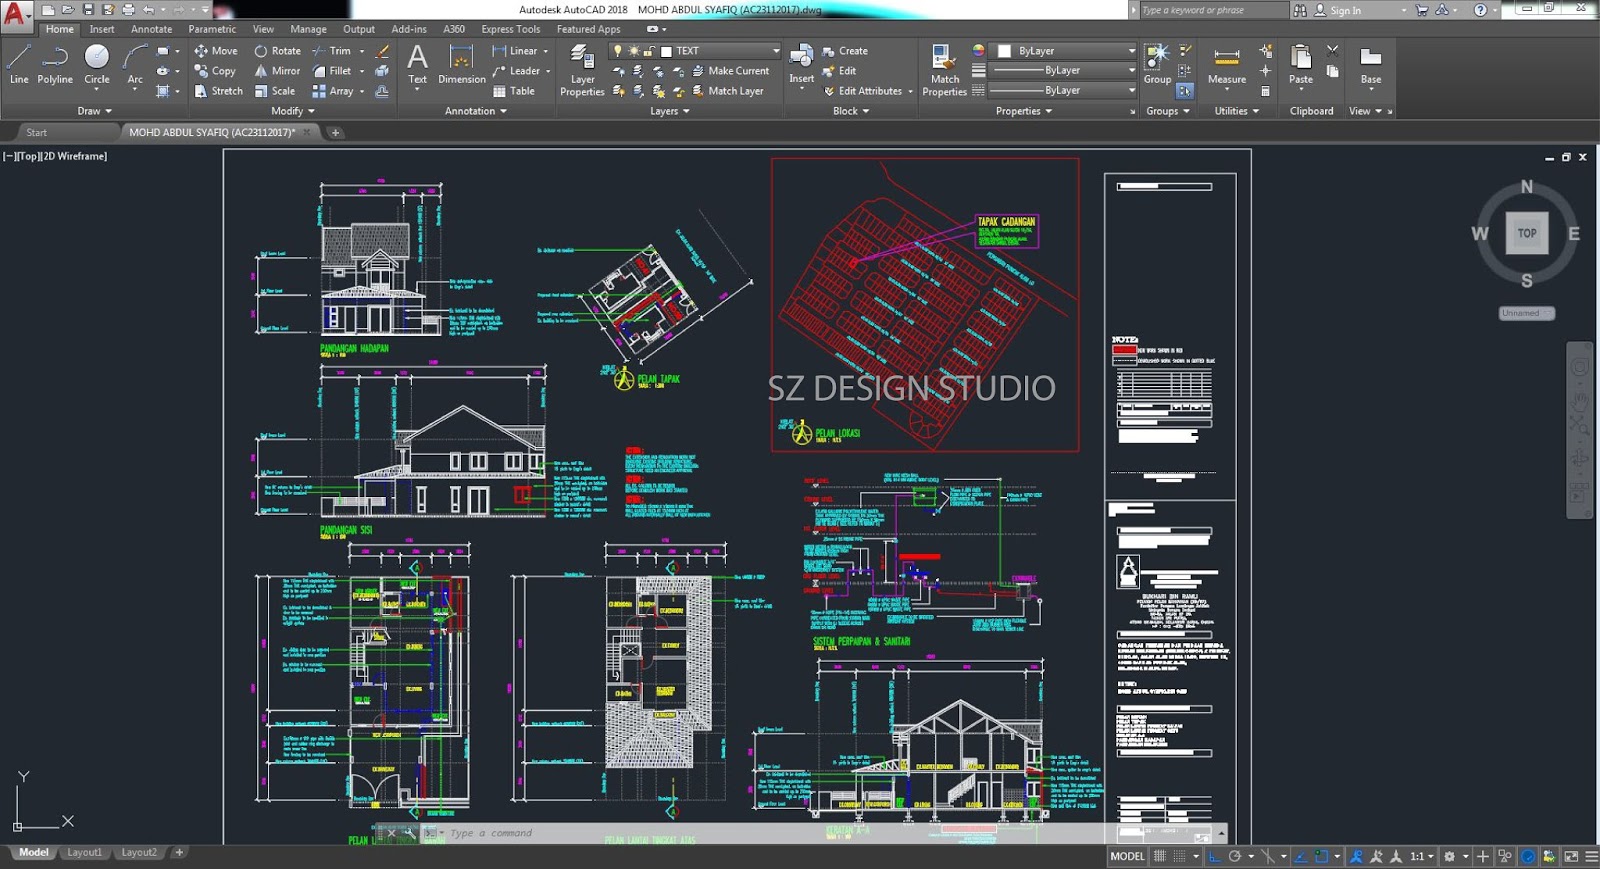Toggle 2D object snap in status bar
This screenshot has height=869, width=1600.
(x=1322, y=856)
